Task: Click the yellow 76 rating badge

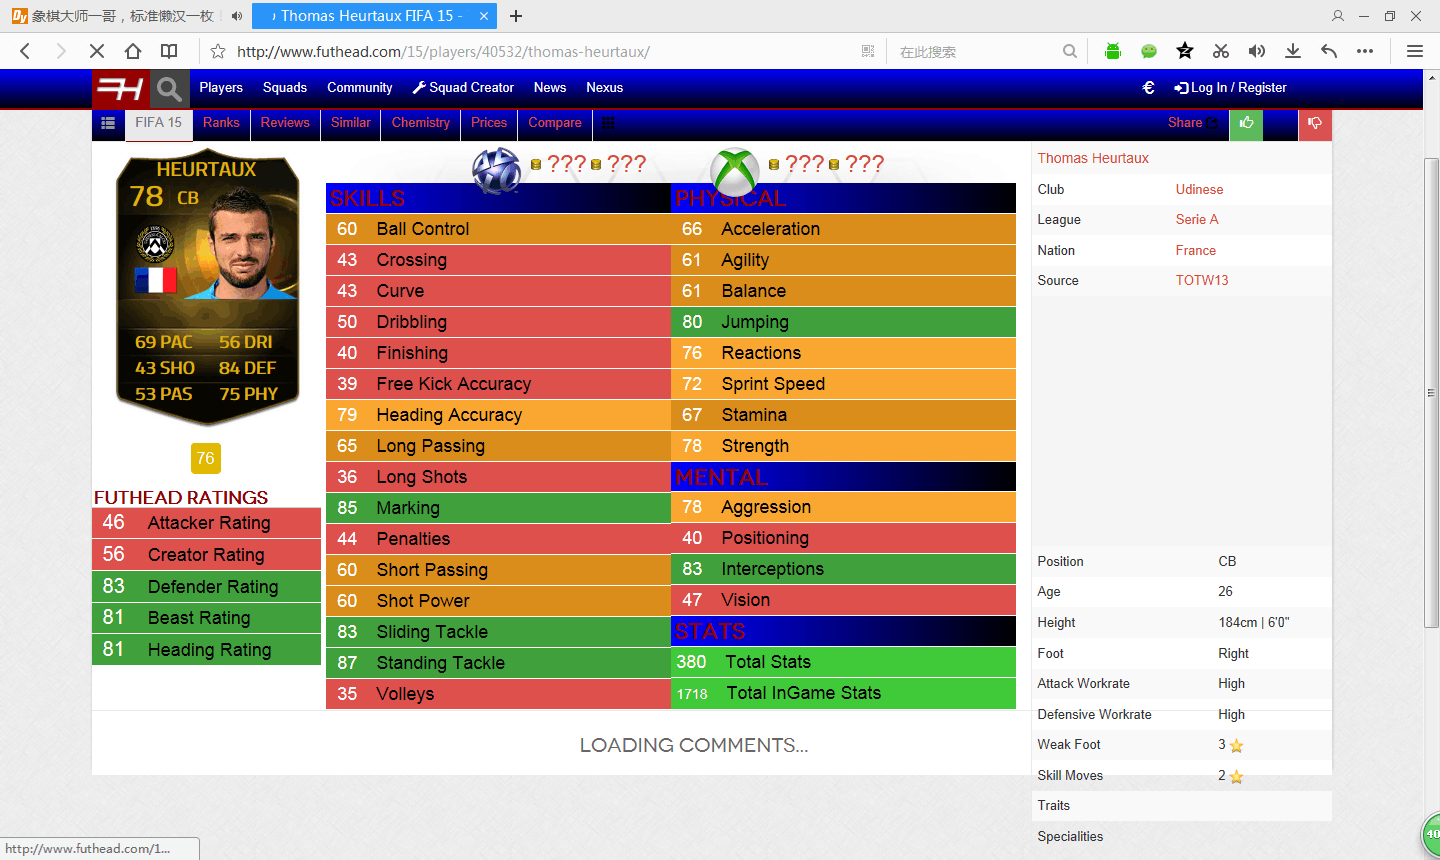Action: point(205,458)
